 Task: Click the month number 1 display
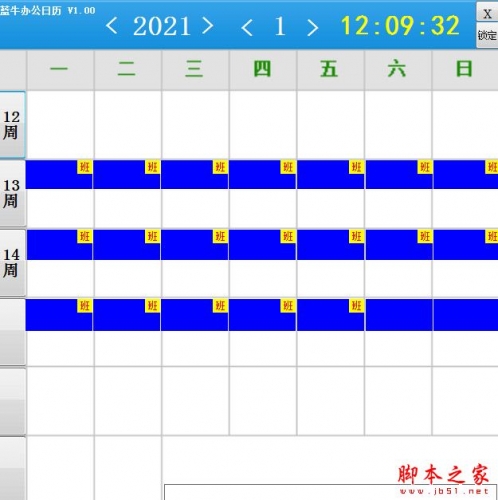tap(280, 26)
